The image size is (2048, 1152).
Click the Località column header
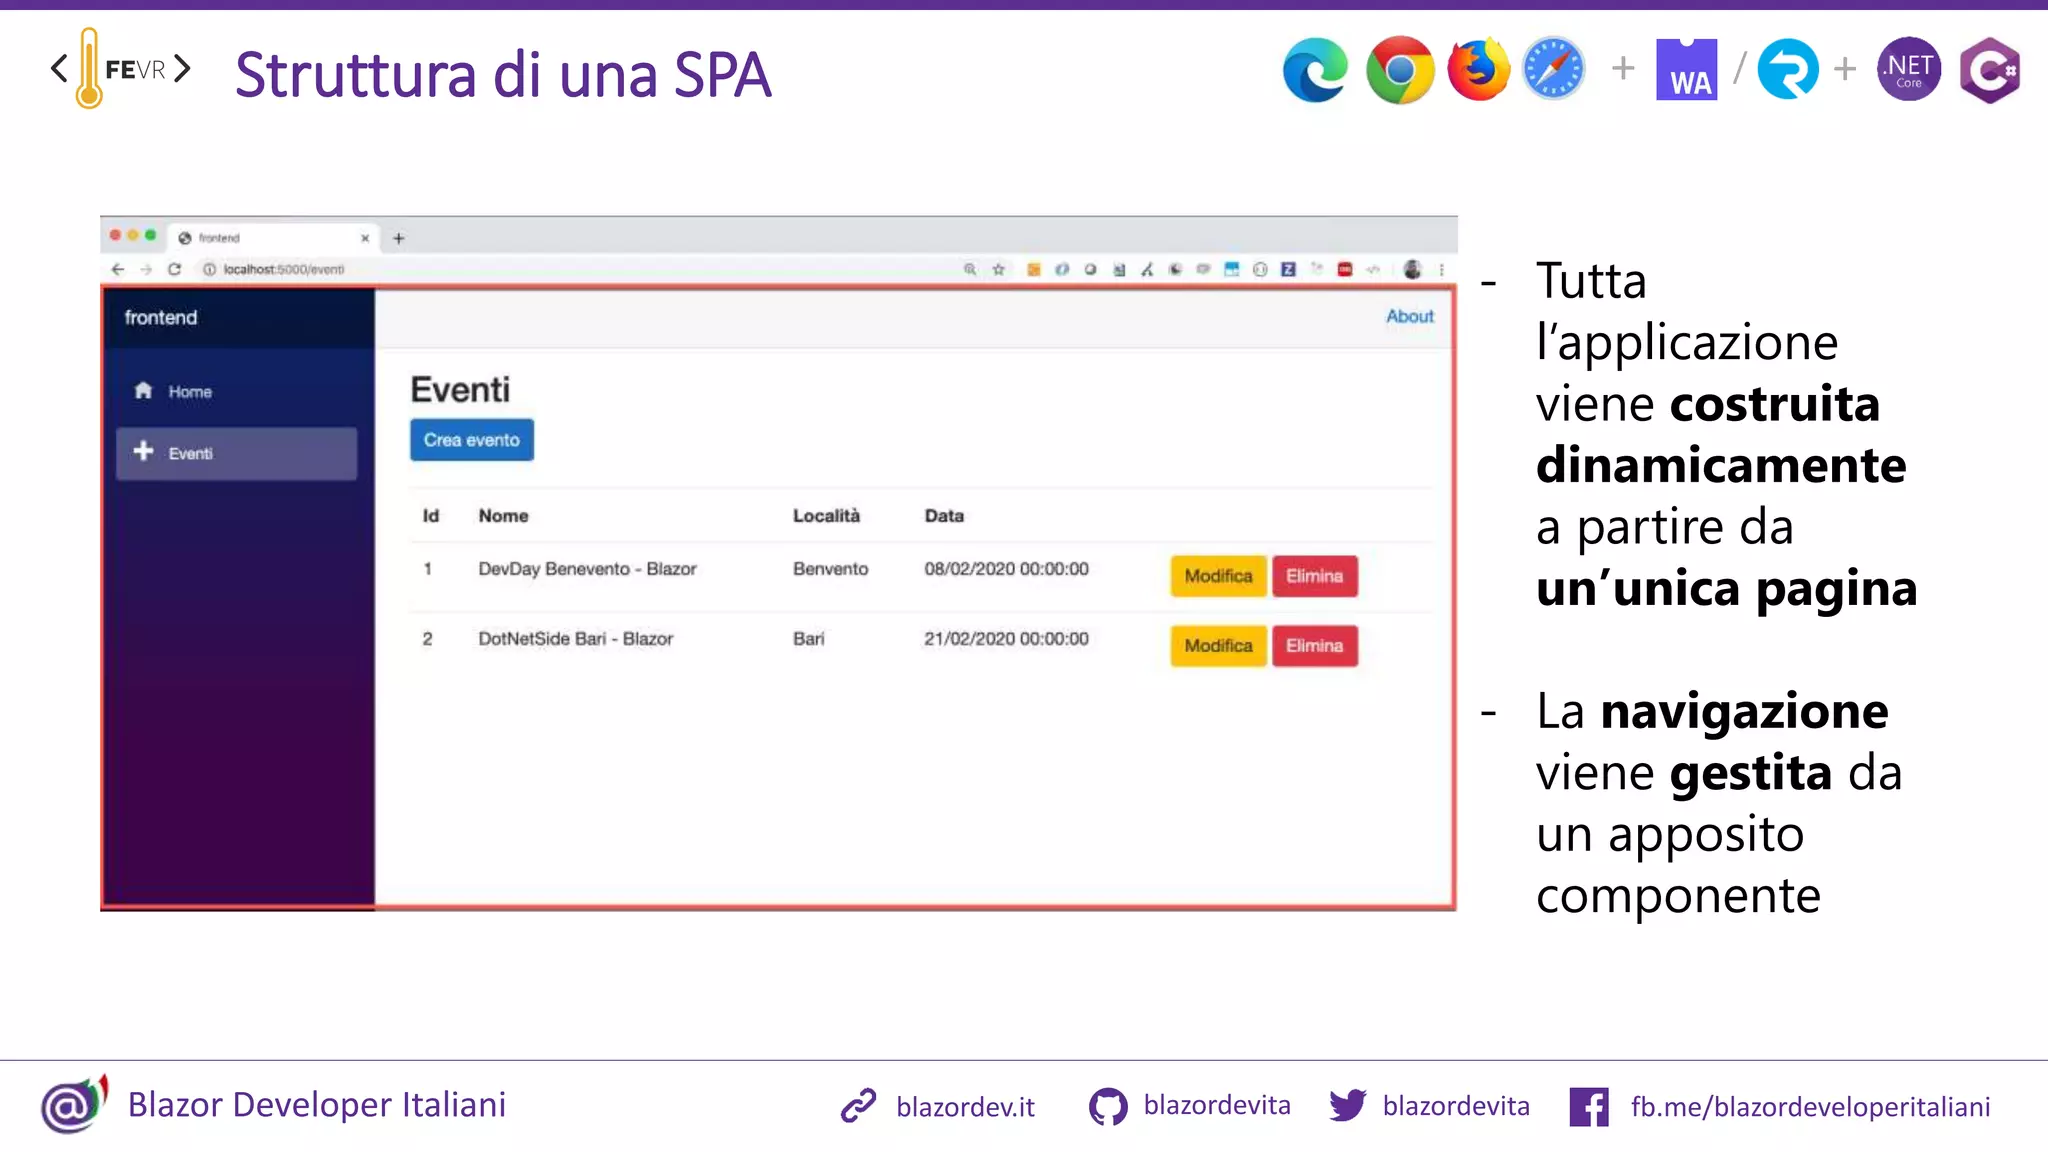click(x=826, y=516)
